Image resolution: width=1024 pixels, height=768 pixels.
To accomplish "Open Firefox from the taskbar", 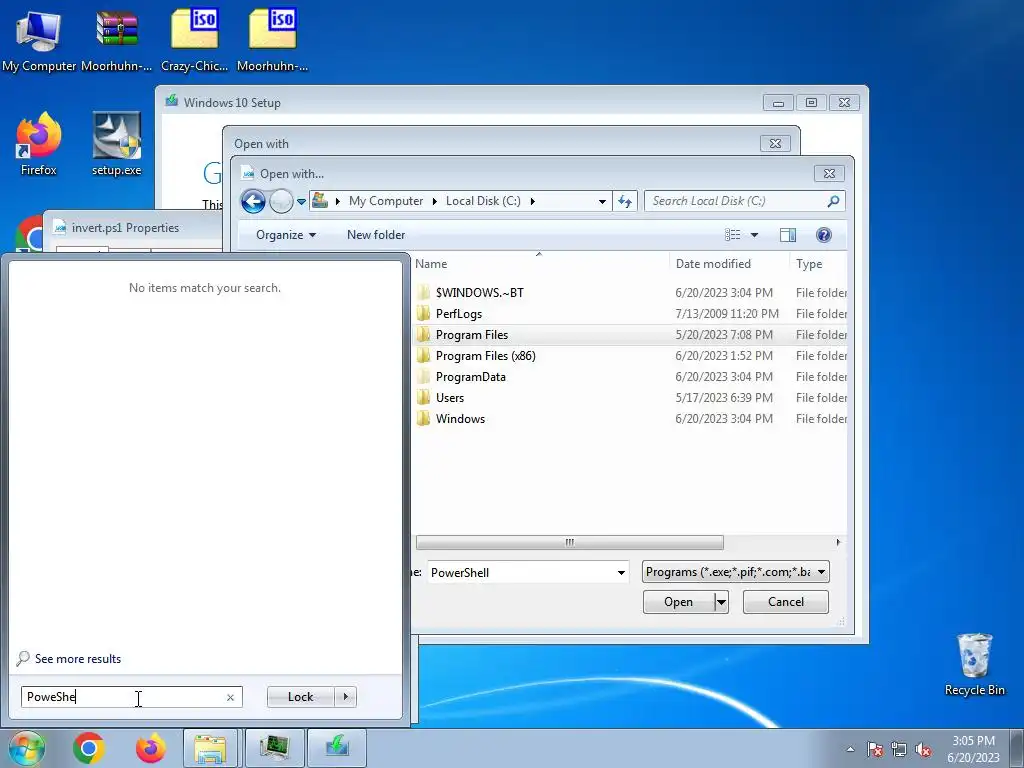I will coord(151,748).
